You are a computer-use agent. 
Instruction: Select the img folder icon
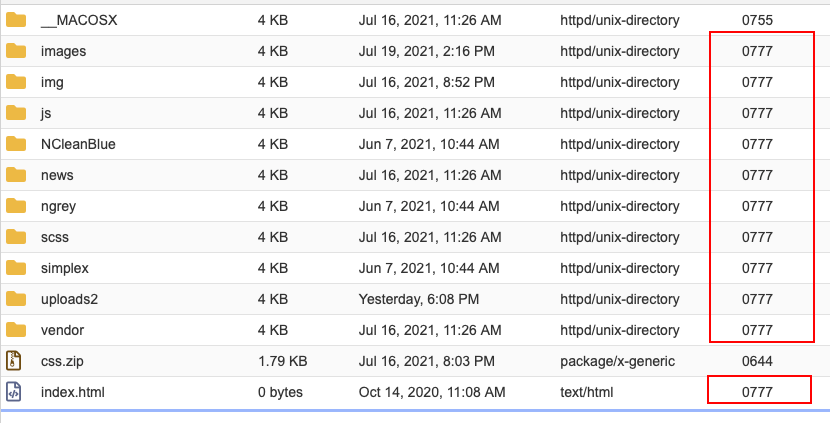(x=15, y=82)
